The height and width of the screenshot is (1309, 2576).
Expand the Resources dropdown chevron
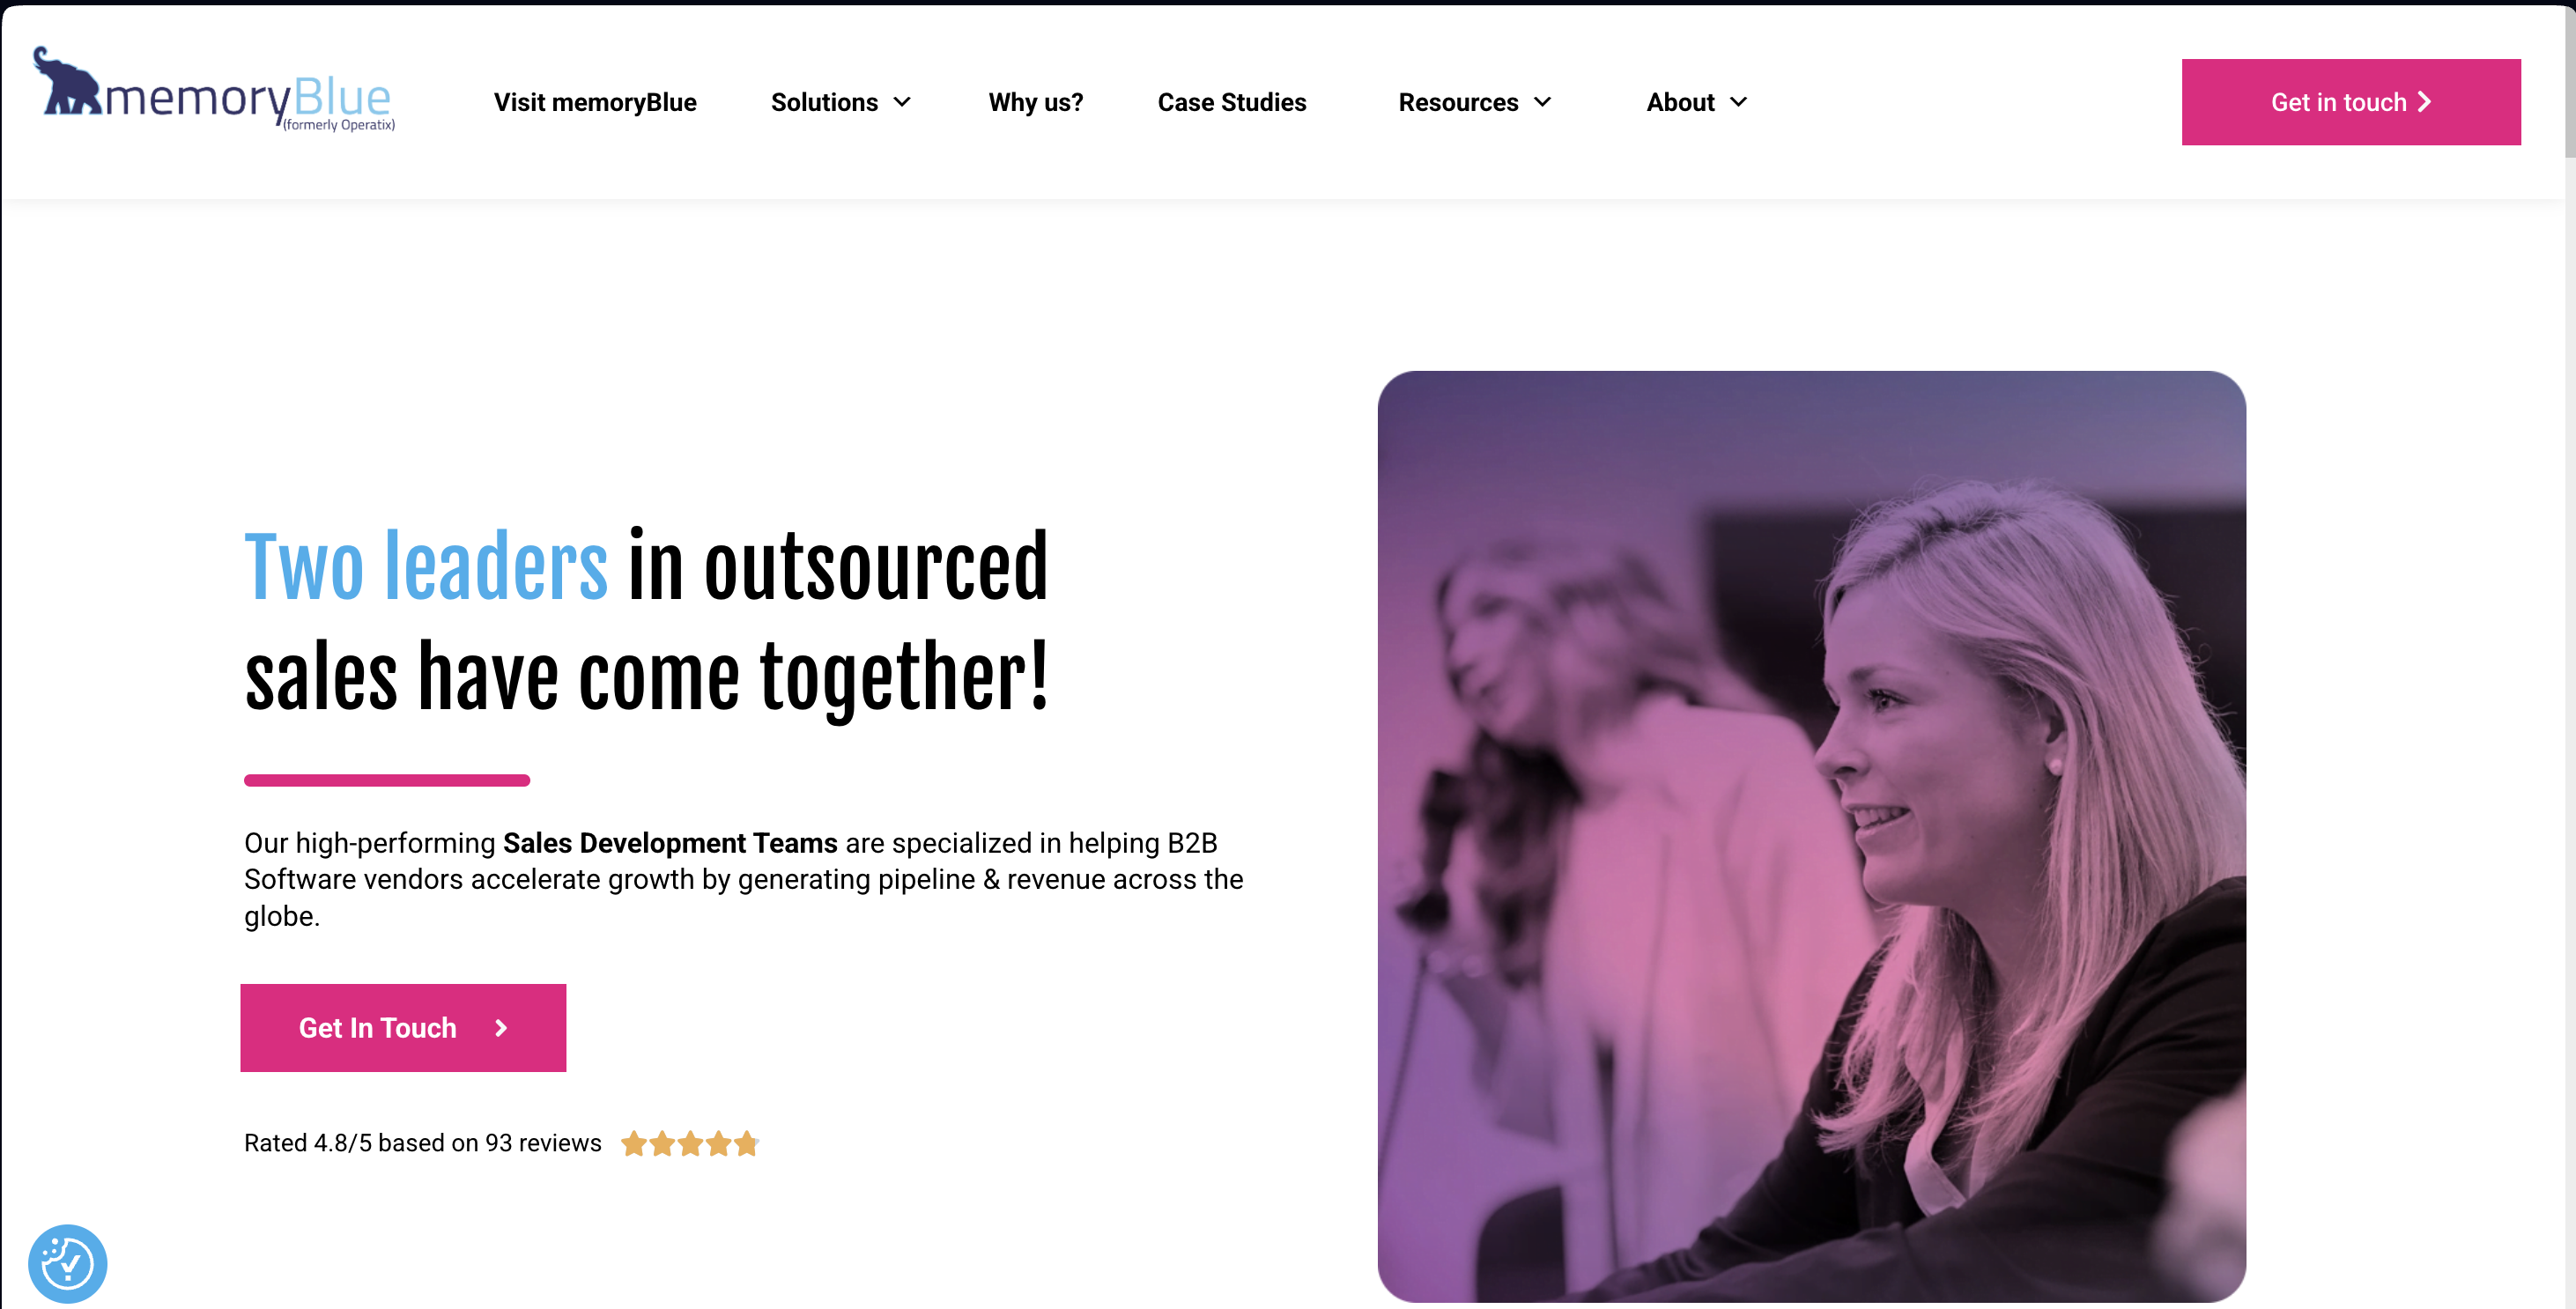point(1542,102)
